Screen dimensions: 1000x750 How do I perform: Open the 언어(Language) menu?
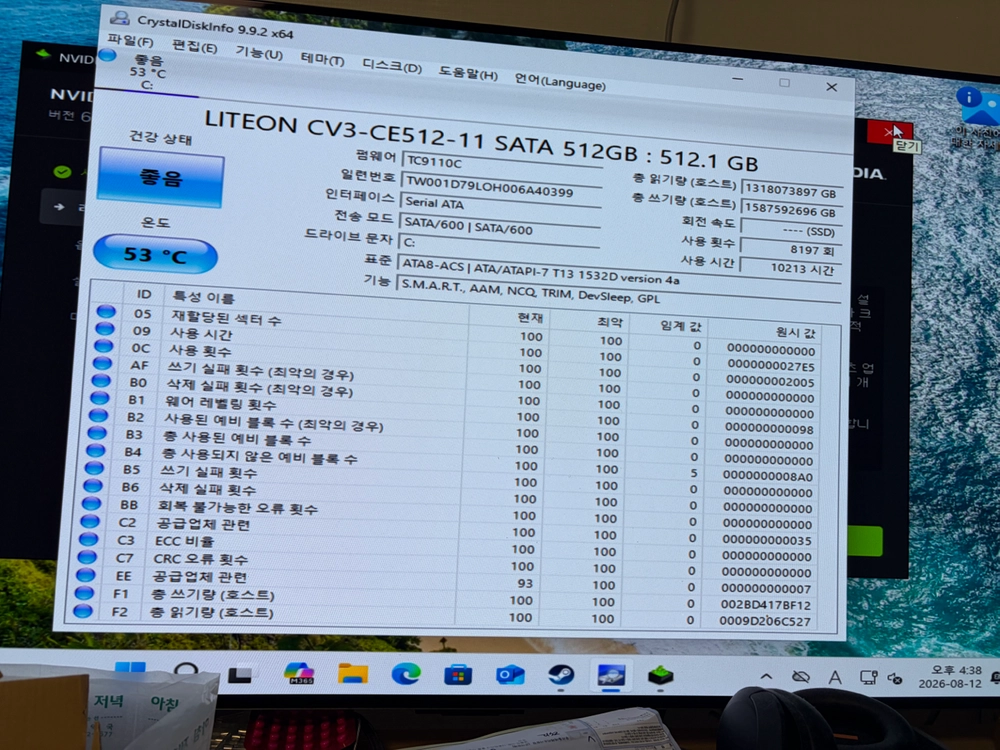tap(560, 82)
